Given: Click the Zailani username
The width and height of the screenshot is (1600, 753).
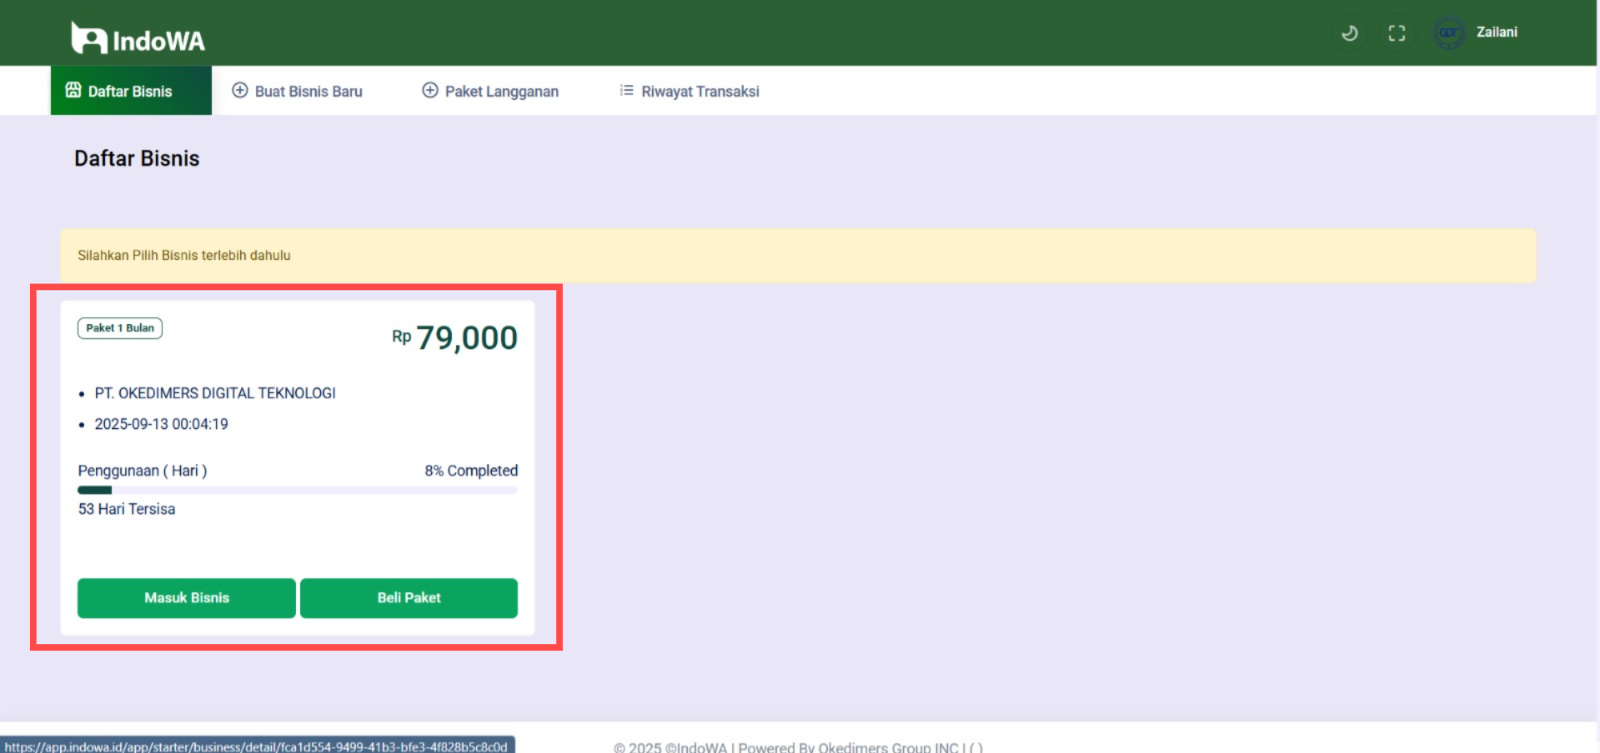Looking at the screenshot, I should [1497, 32].
